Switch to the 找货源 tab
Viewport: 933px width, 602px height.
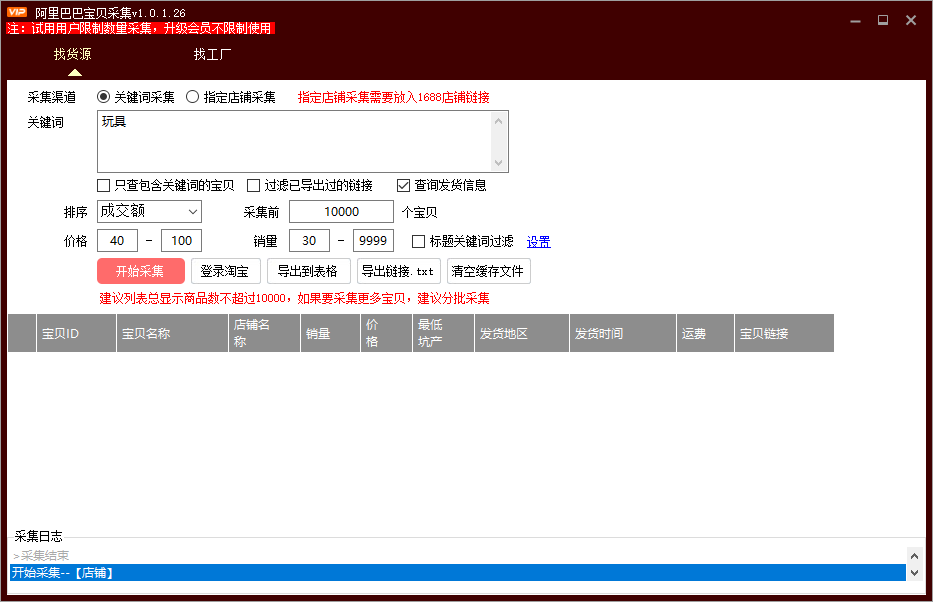click(x=73, y=54)
